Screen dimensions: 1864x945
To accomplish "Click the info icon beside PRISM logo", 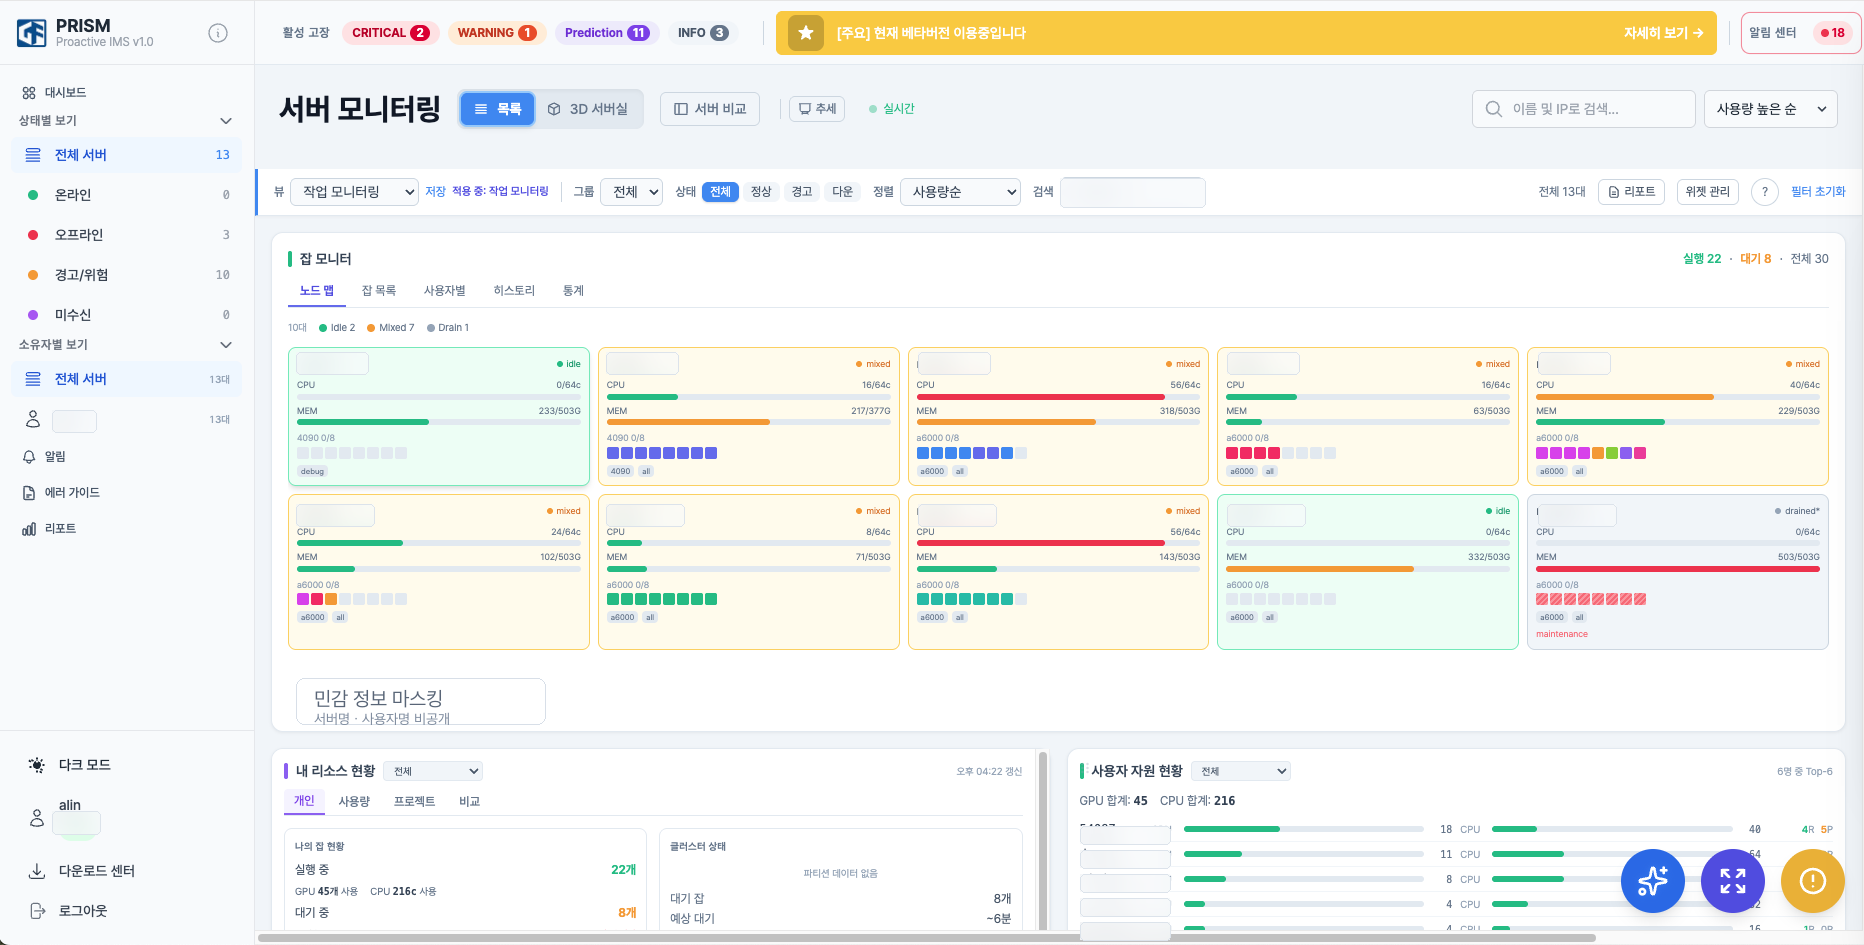I will [x=218, y=33].
